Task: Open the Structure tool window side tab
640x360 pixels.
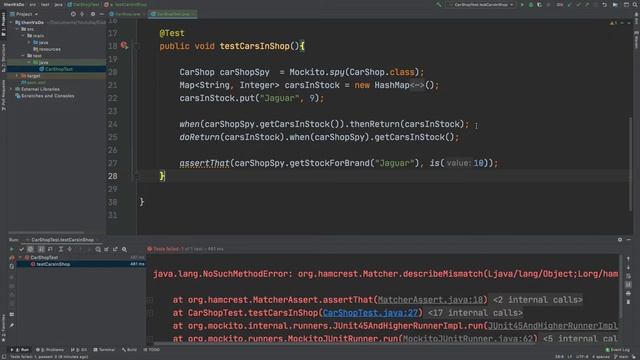Action: pyautogui.click(x=3, y=57)
